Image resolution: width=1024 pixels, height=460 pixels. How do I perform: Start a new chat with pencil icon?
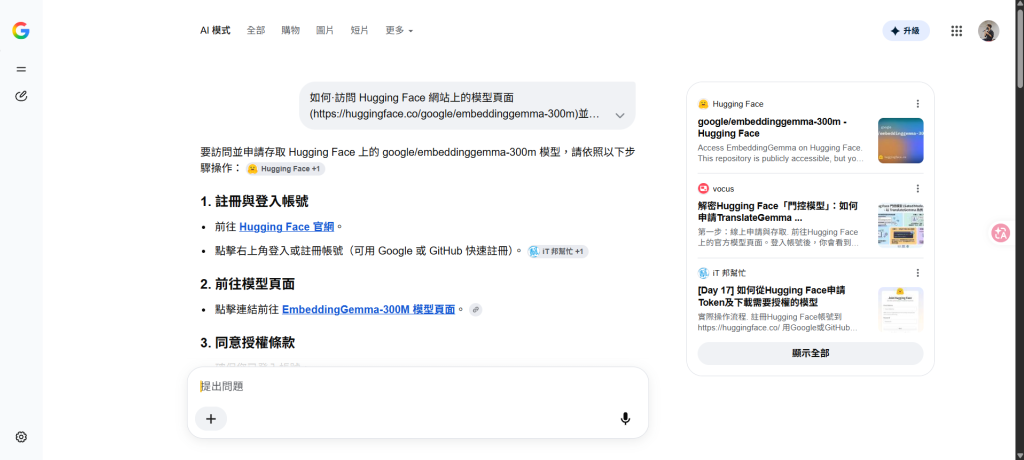pyautogui.click(x=21, y=97)
